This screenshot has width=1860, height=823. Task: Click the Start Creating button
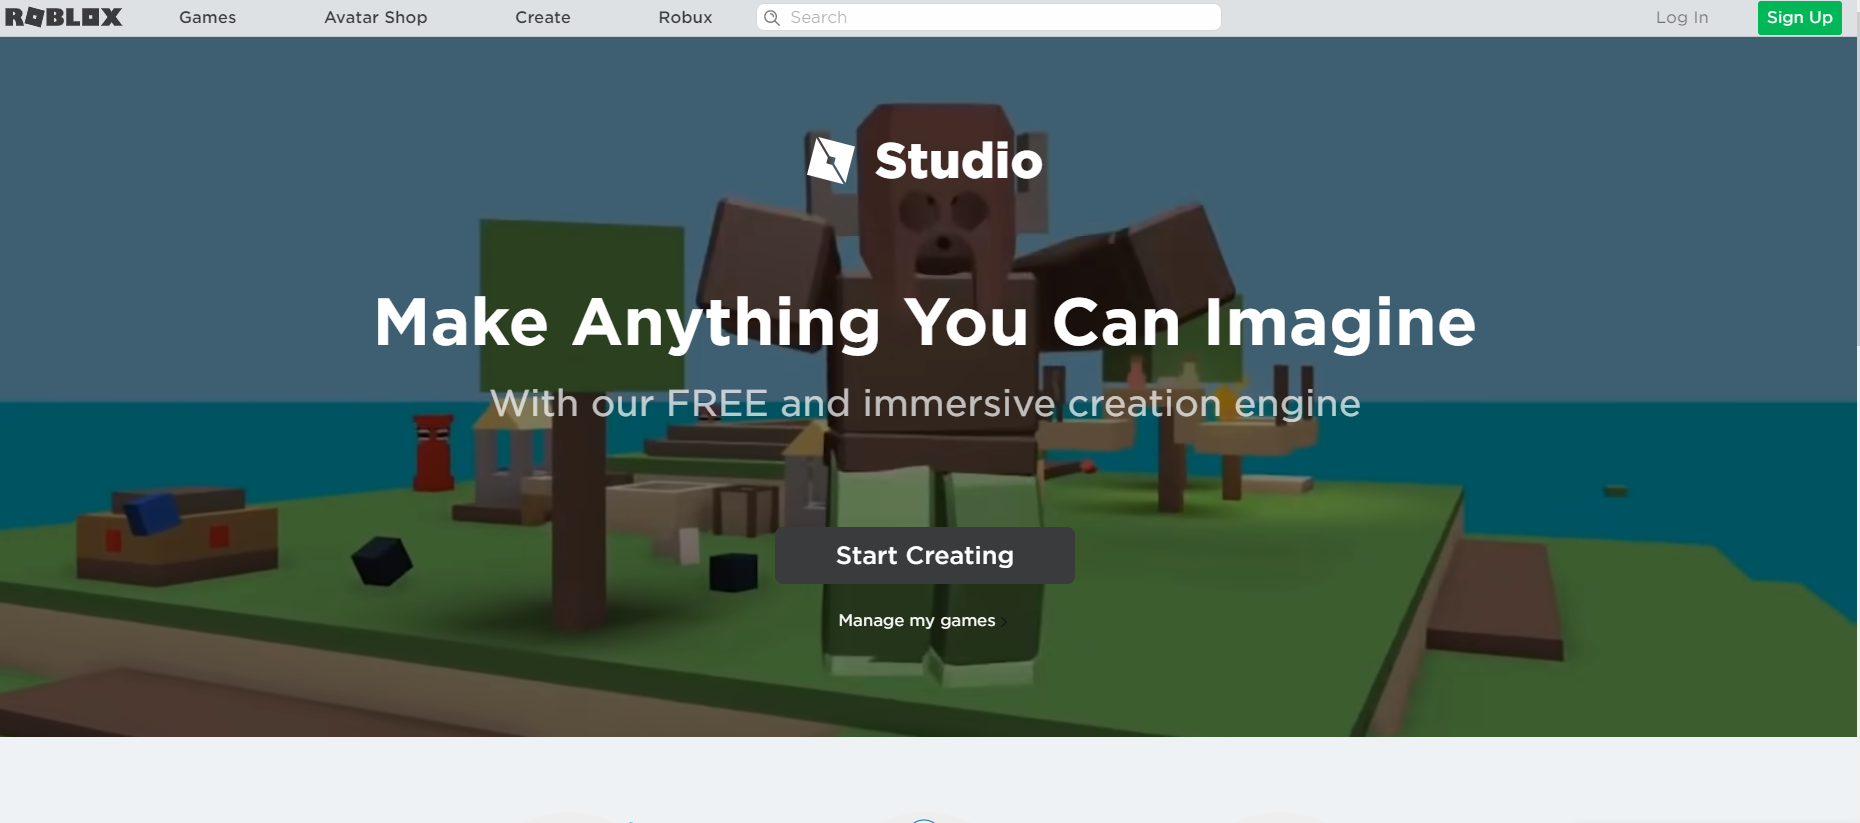click(925, 555)
